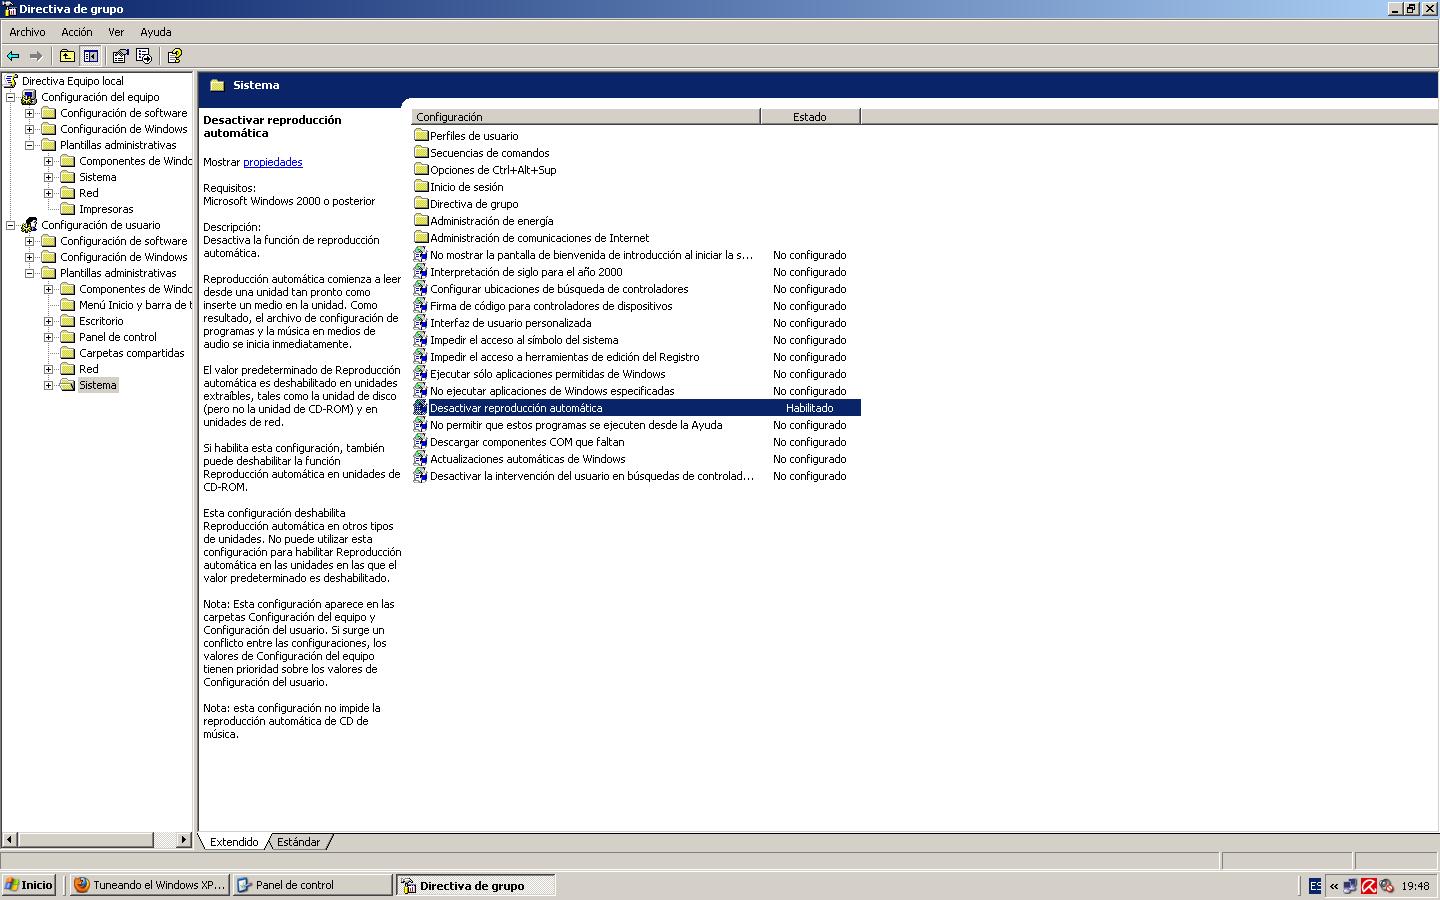Image resolution: width=1440 pixels, height=900 pixels.
Task: Click the Administración de energía folder icon
Action: tap(421, 221)
